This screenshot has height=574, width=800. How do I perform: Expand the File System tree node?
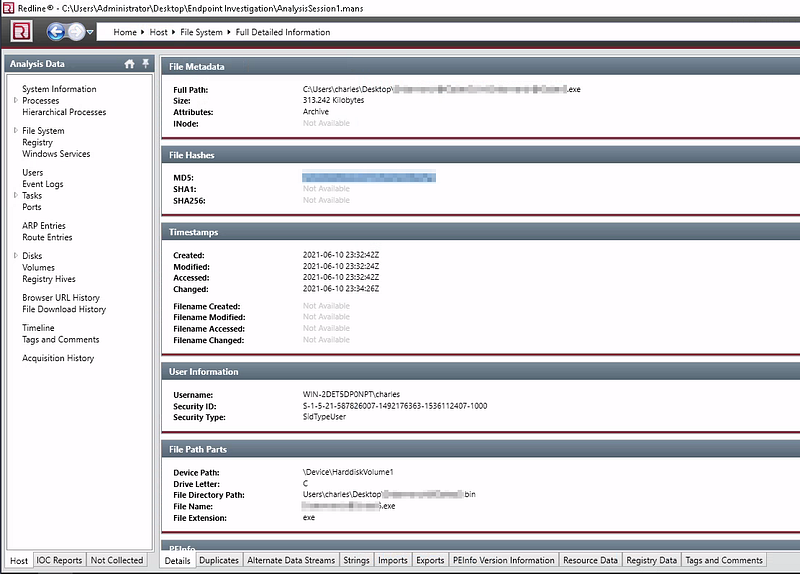point(16,131)
